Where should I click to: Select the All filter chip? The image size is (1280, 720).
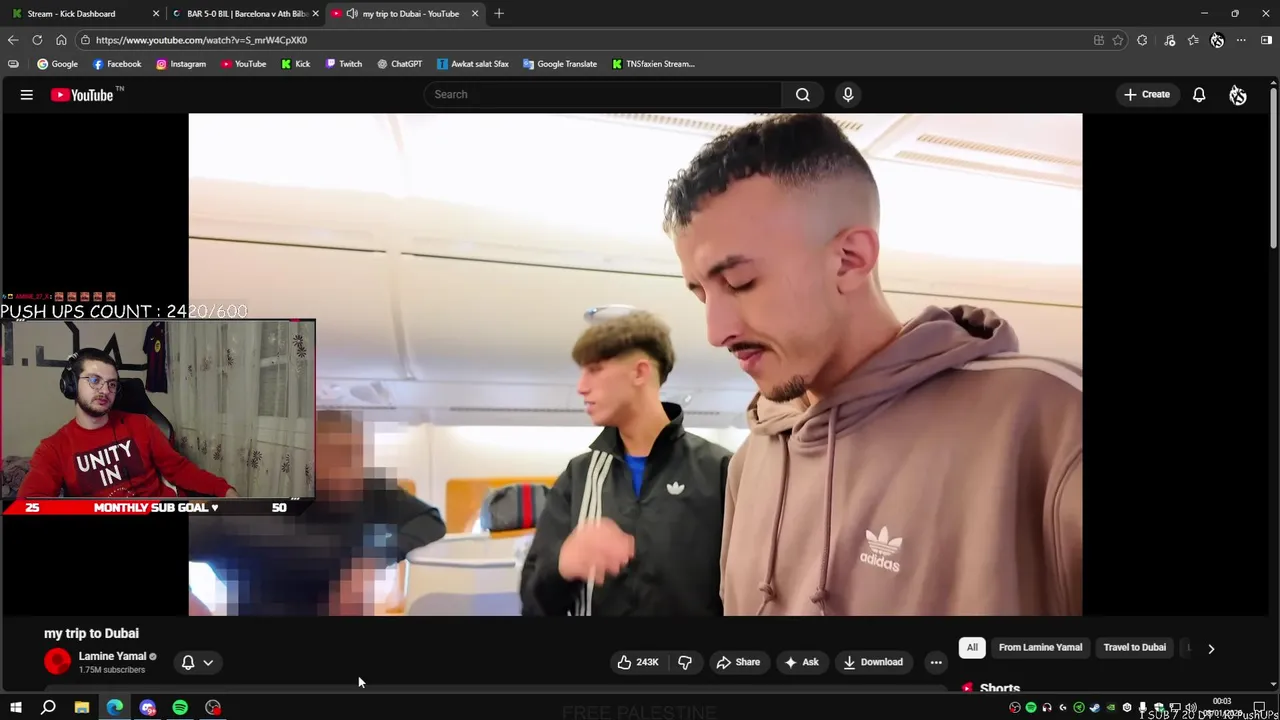click(x=972, y=647)
